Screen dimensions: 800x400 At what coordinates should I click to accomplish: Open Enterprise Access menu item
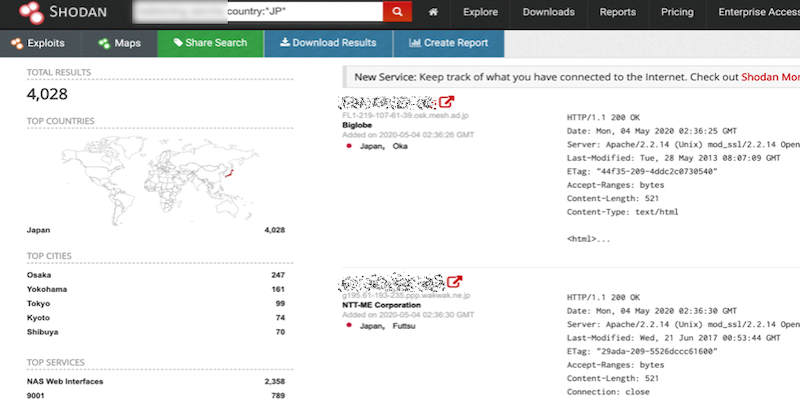[758, 12]
